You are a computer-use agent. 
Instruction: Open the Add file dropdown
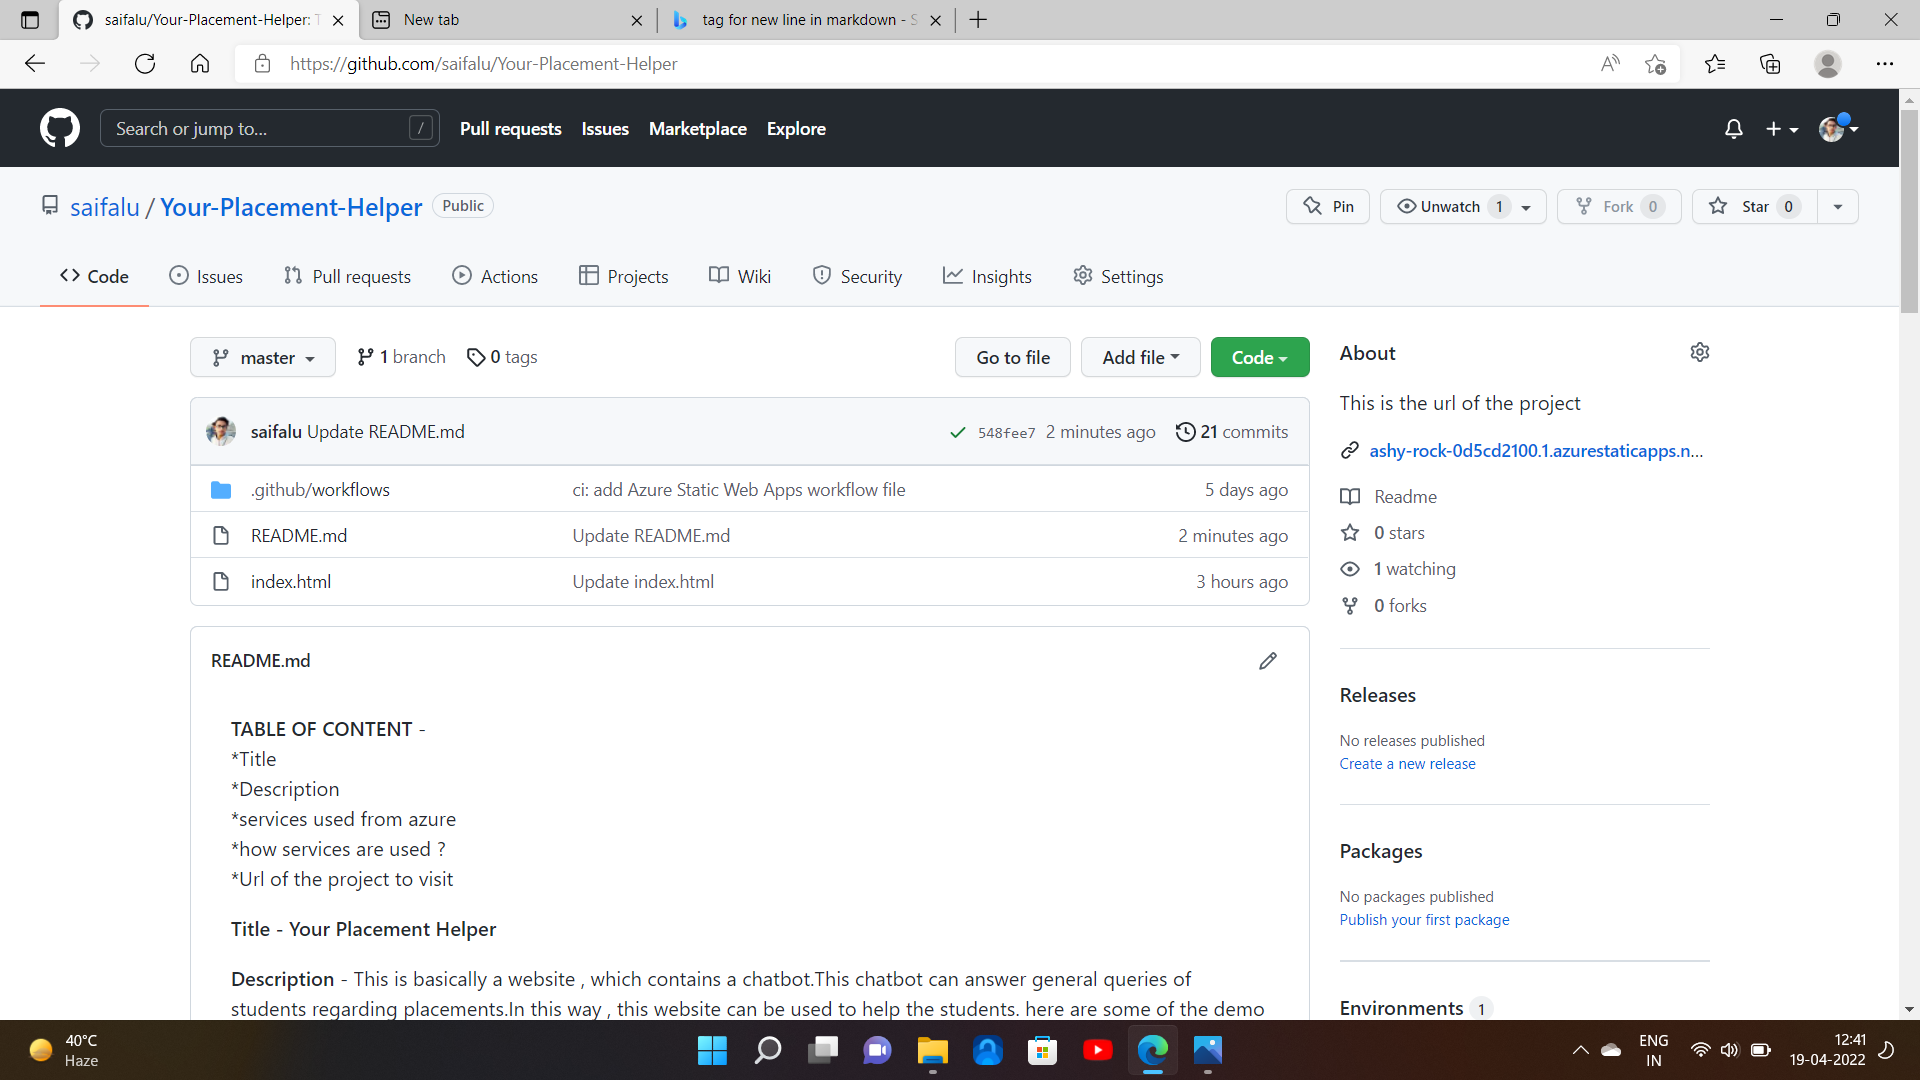point(1140,357)
